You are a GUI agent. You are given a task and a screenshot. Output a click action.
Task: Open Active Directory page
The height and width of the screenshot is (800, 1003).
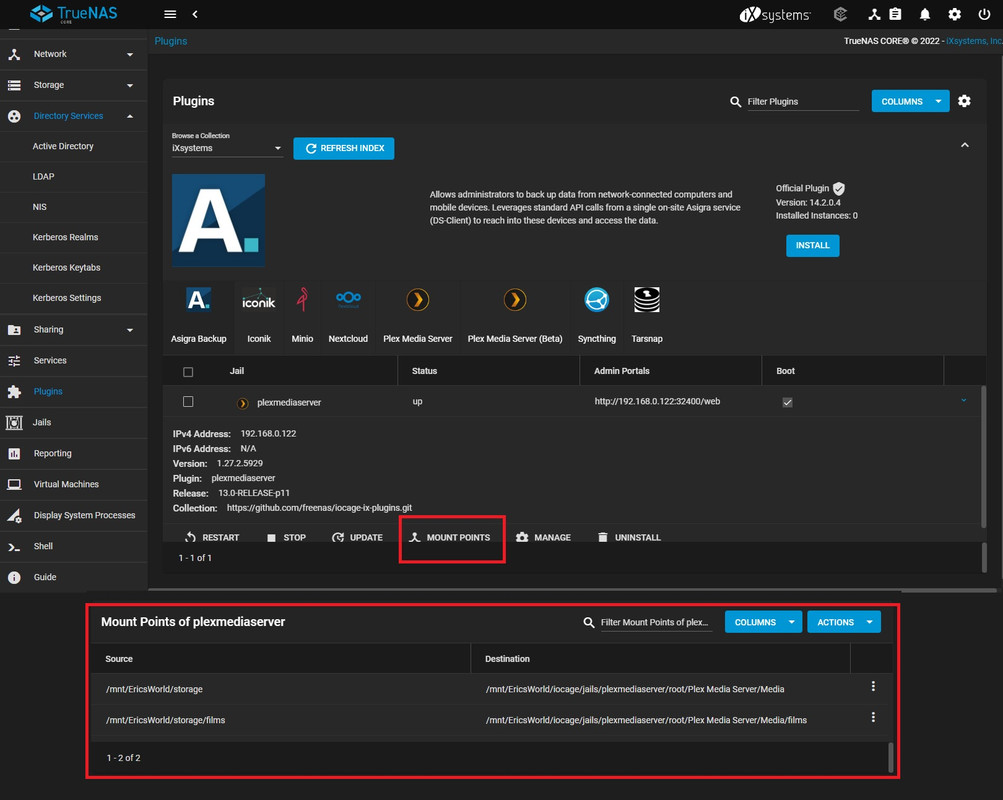63,146
